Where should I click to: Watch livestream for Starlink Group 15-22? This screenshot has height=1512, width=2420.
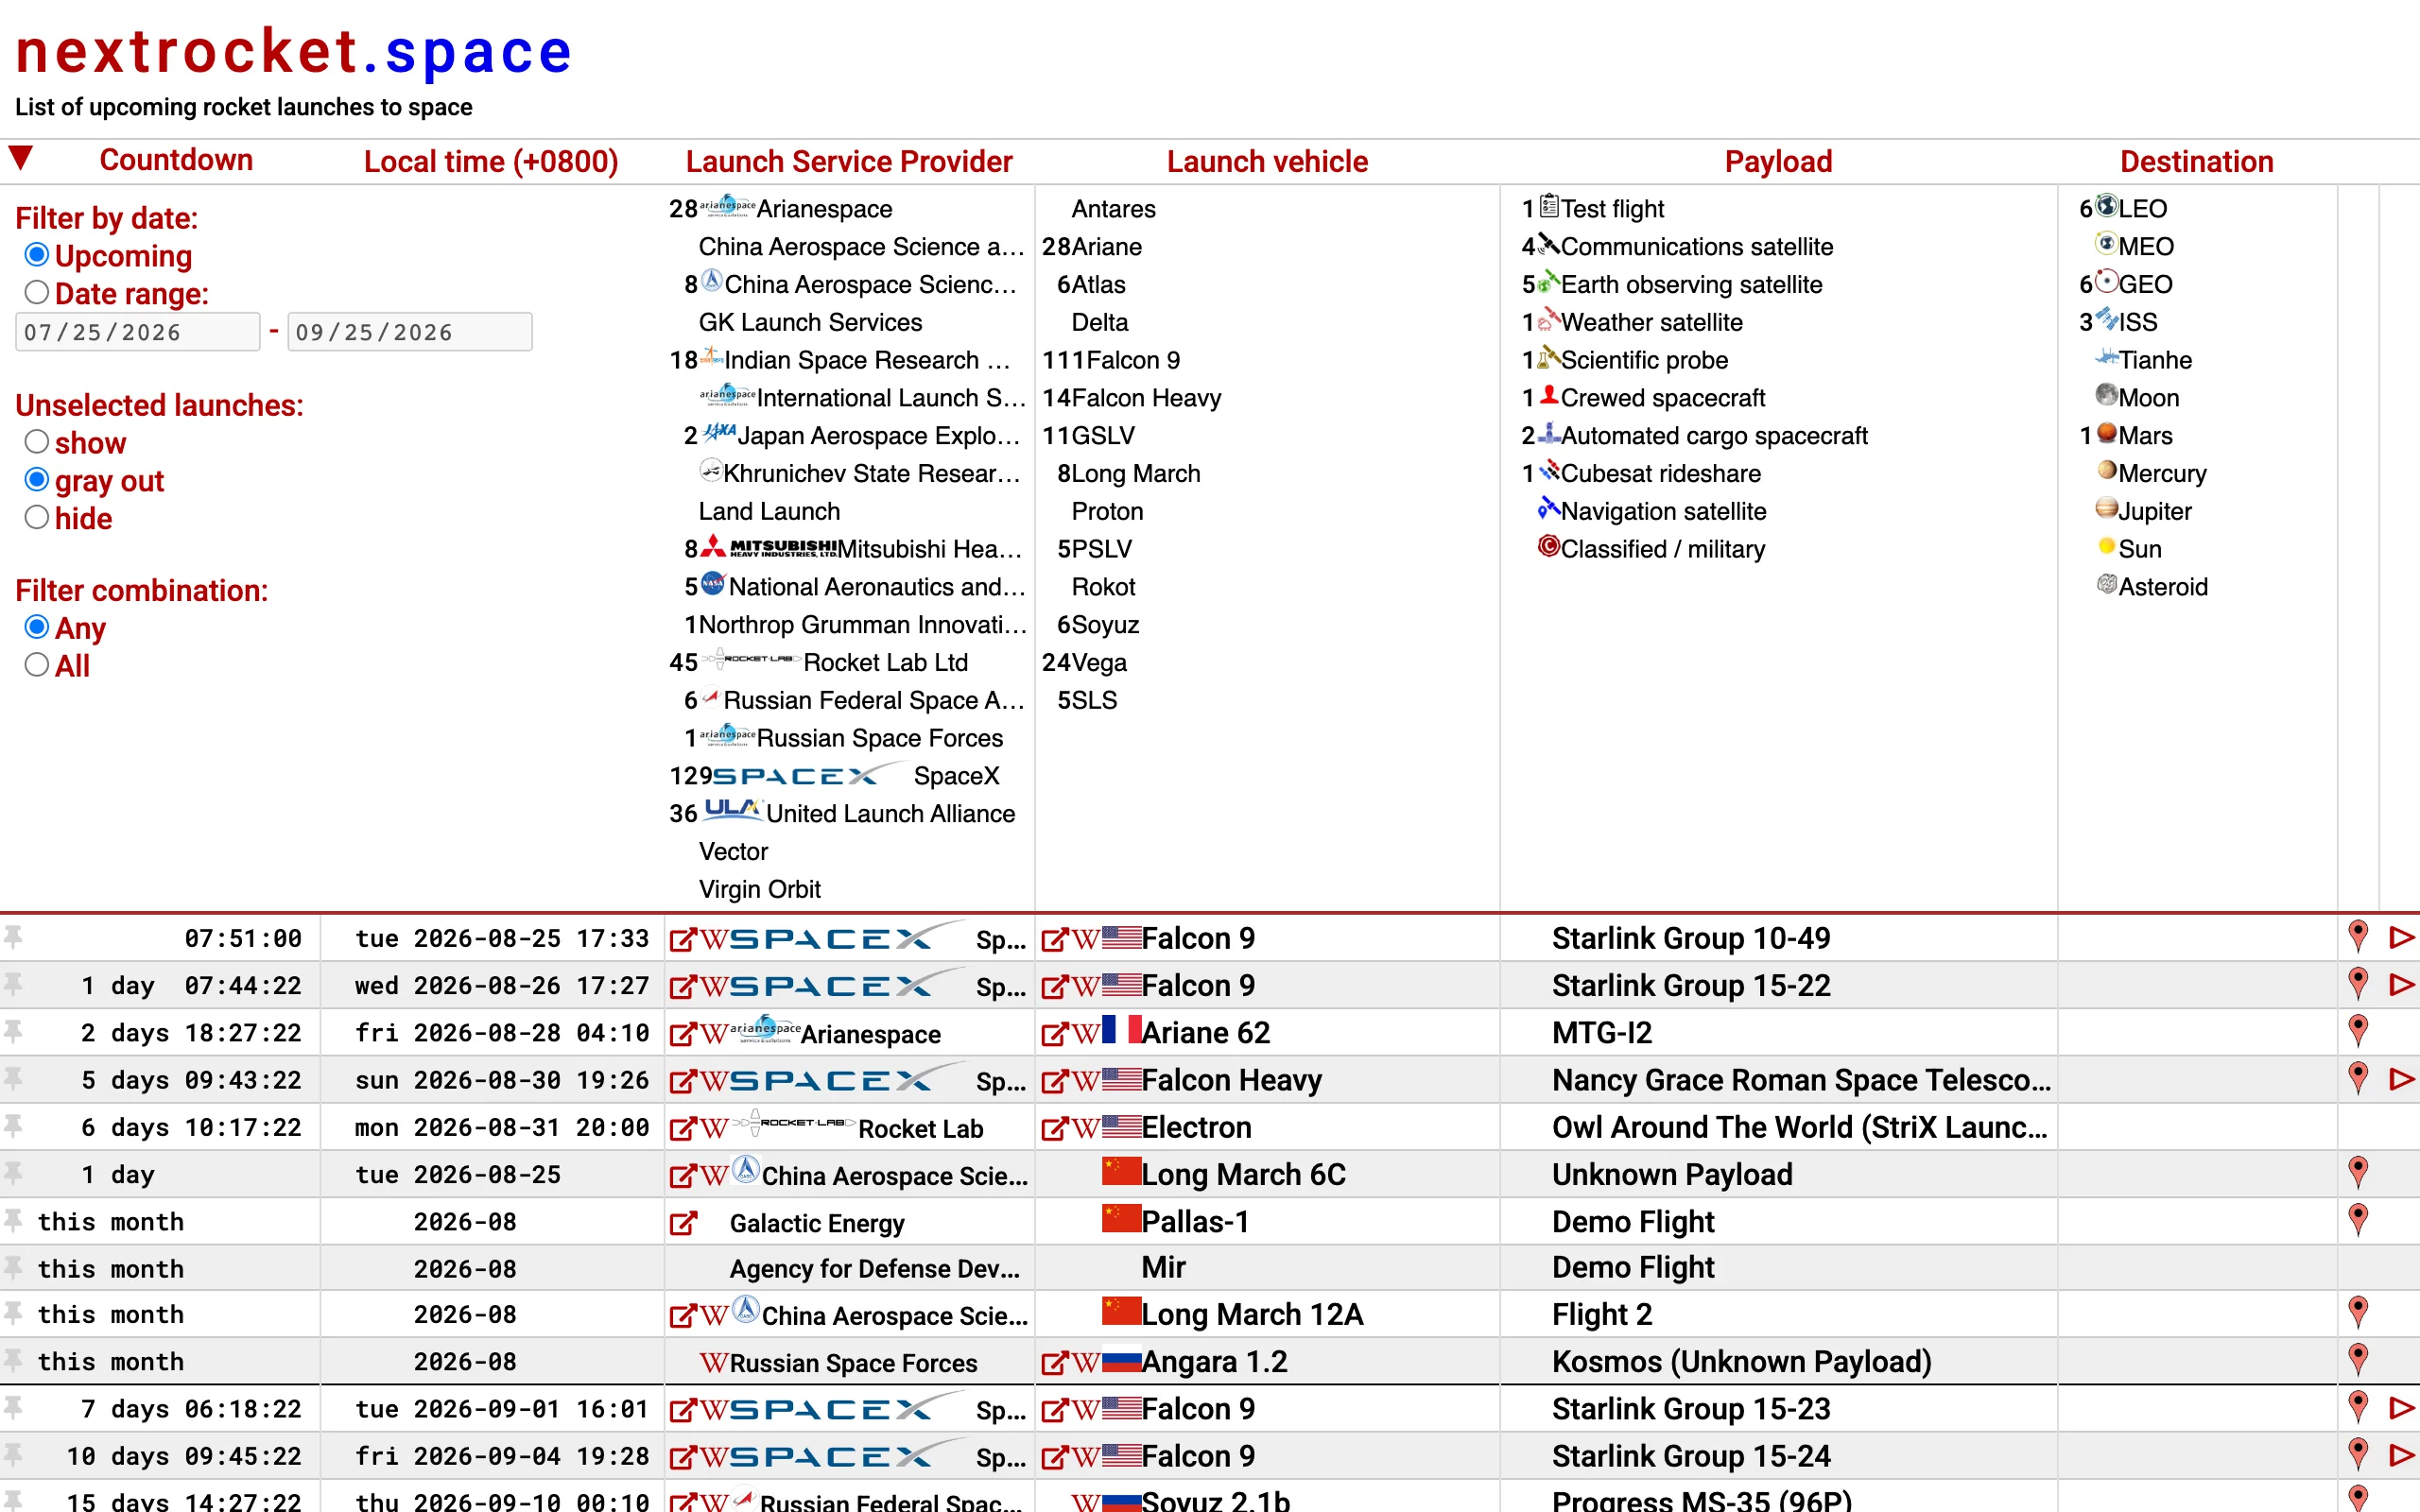[x=2402, y=984]
